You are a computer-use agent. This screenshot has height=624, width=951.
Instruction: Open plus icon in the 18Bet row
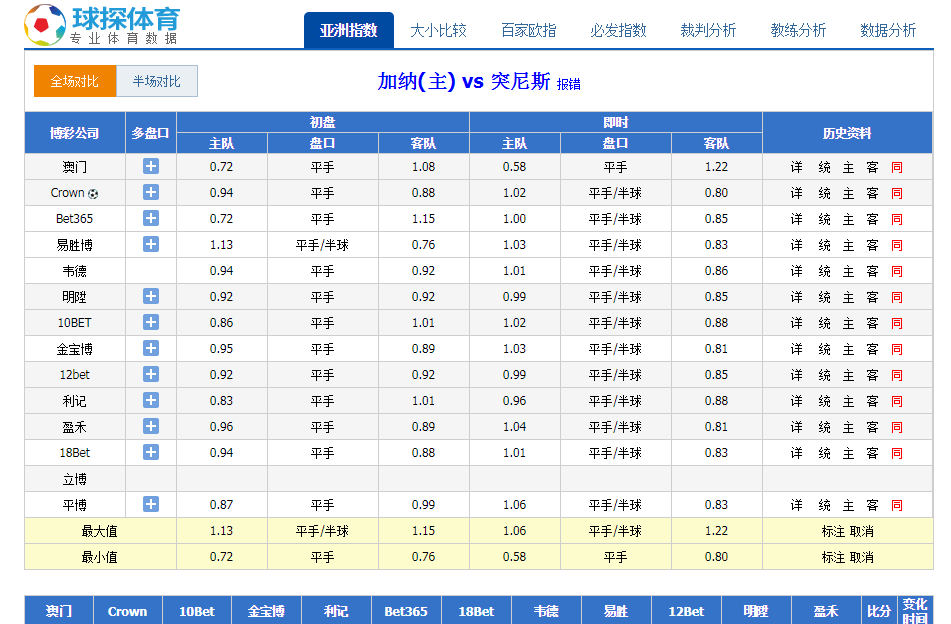(151, 452)
